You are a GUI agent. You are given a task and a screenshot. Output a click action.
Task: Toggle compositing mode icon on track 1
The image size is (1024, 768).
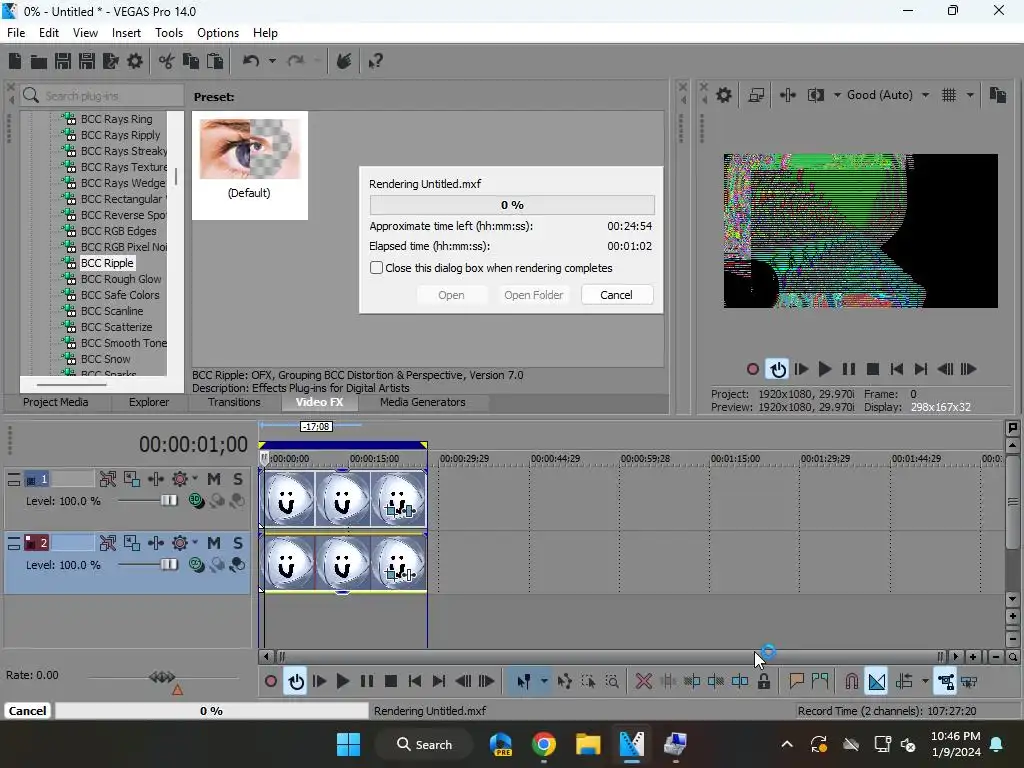click(x=195, y=501)
